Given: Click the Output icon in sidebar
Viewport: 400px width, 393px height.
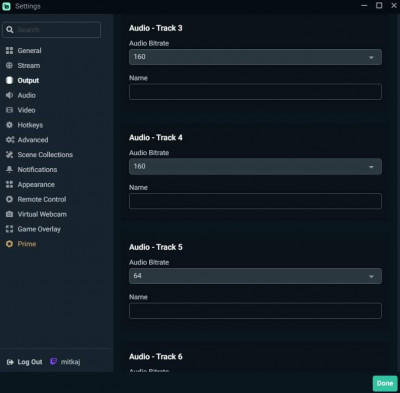Looking at the screenshot, I should tap(9, 80).
